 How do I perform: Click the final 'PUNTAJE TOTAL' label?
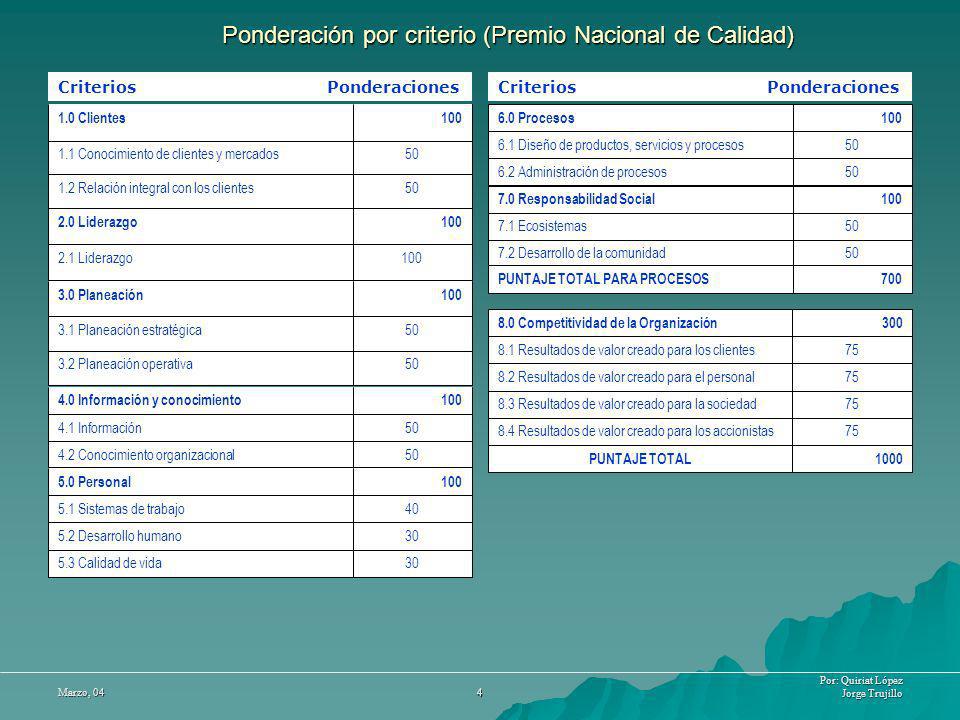(640, 459)
